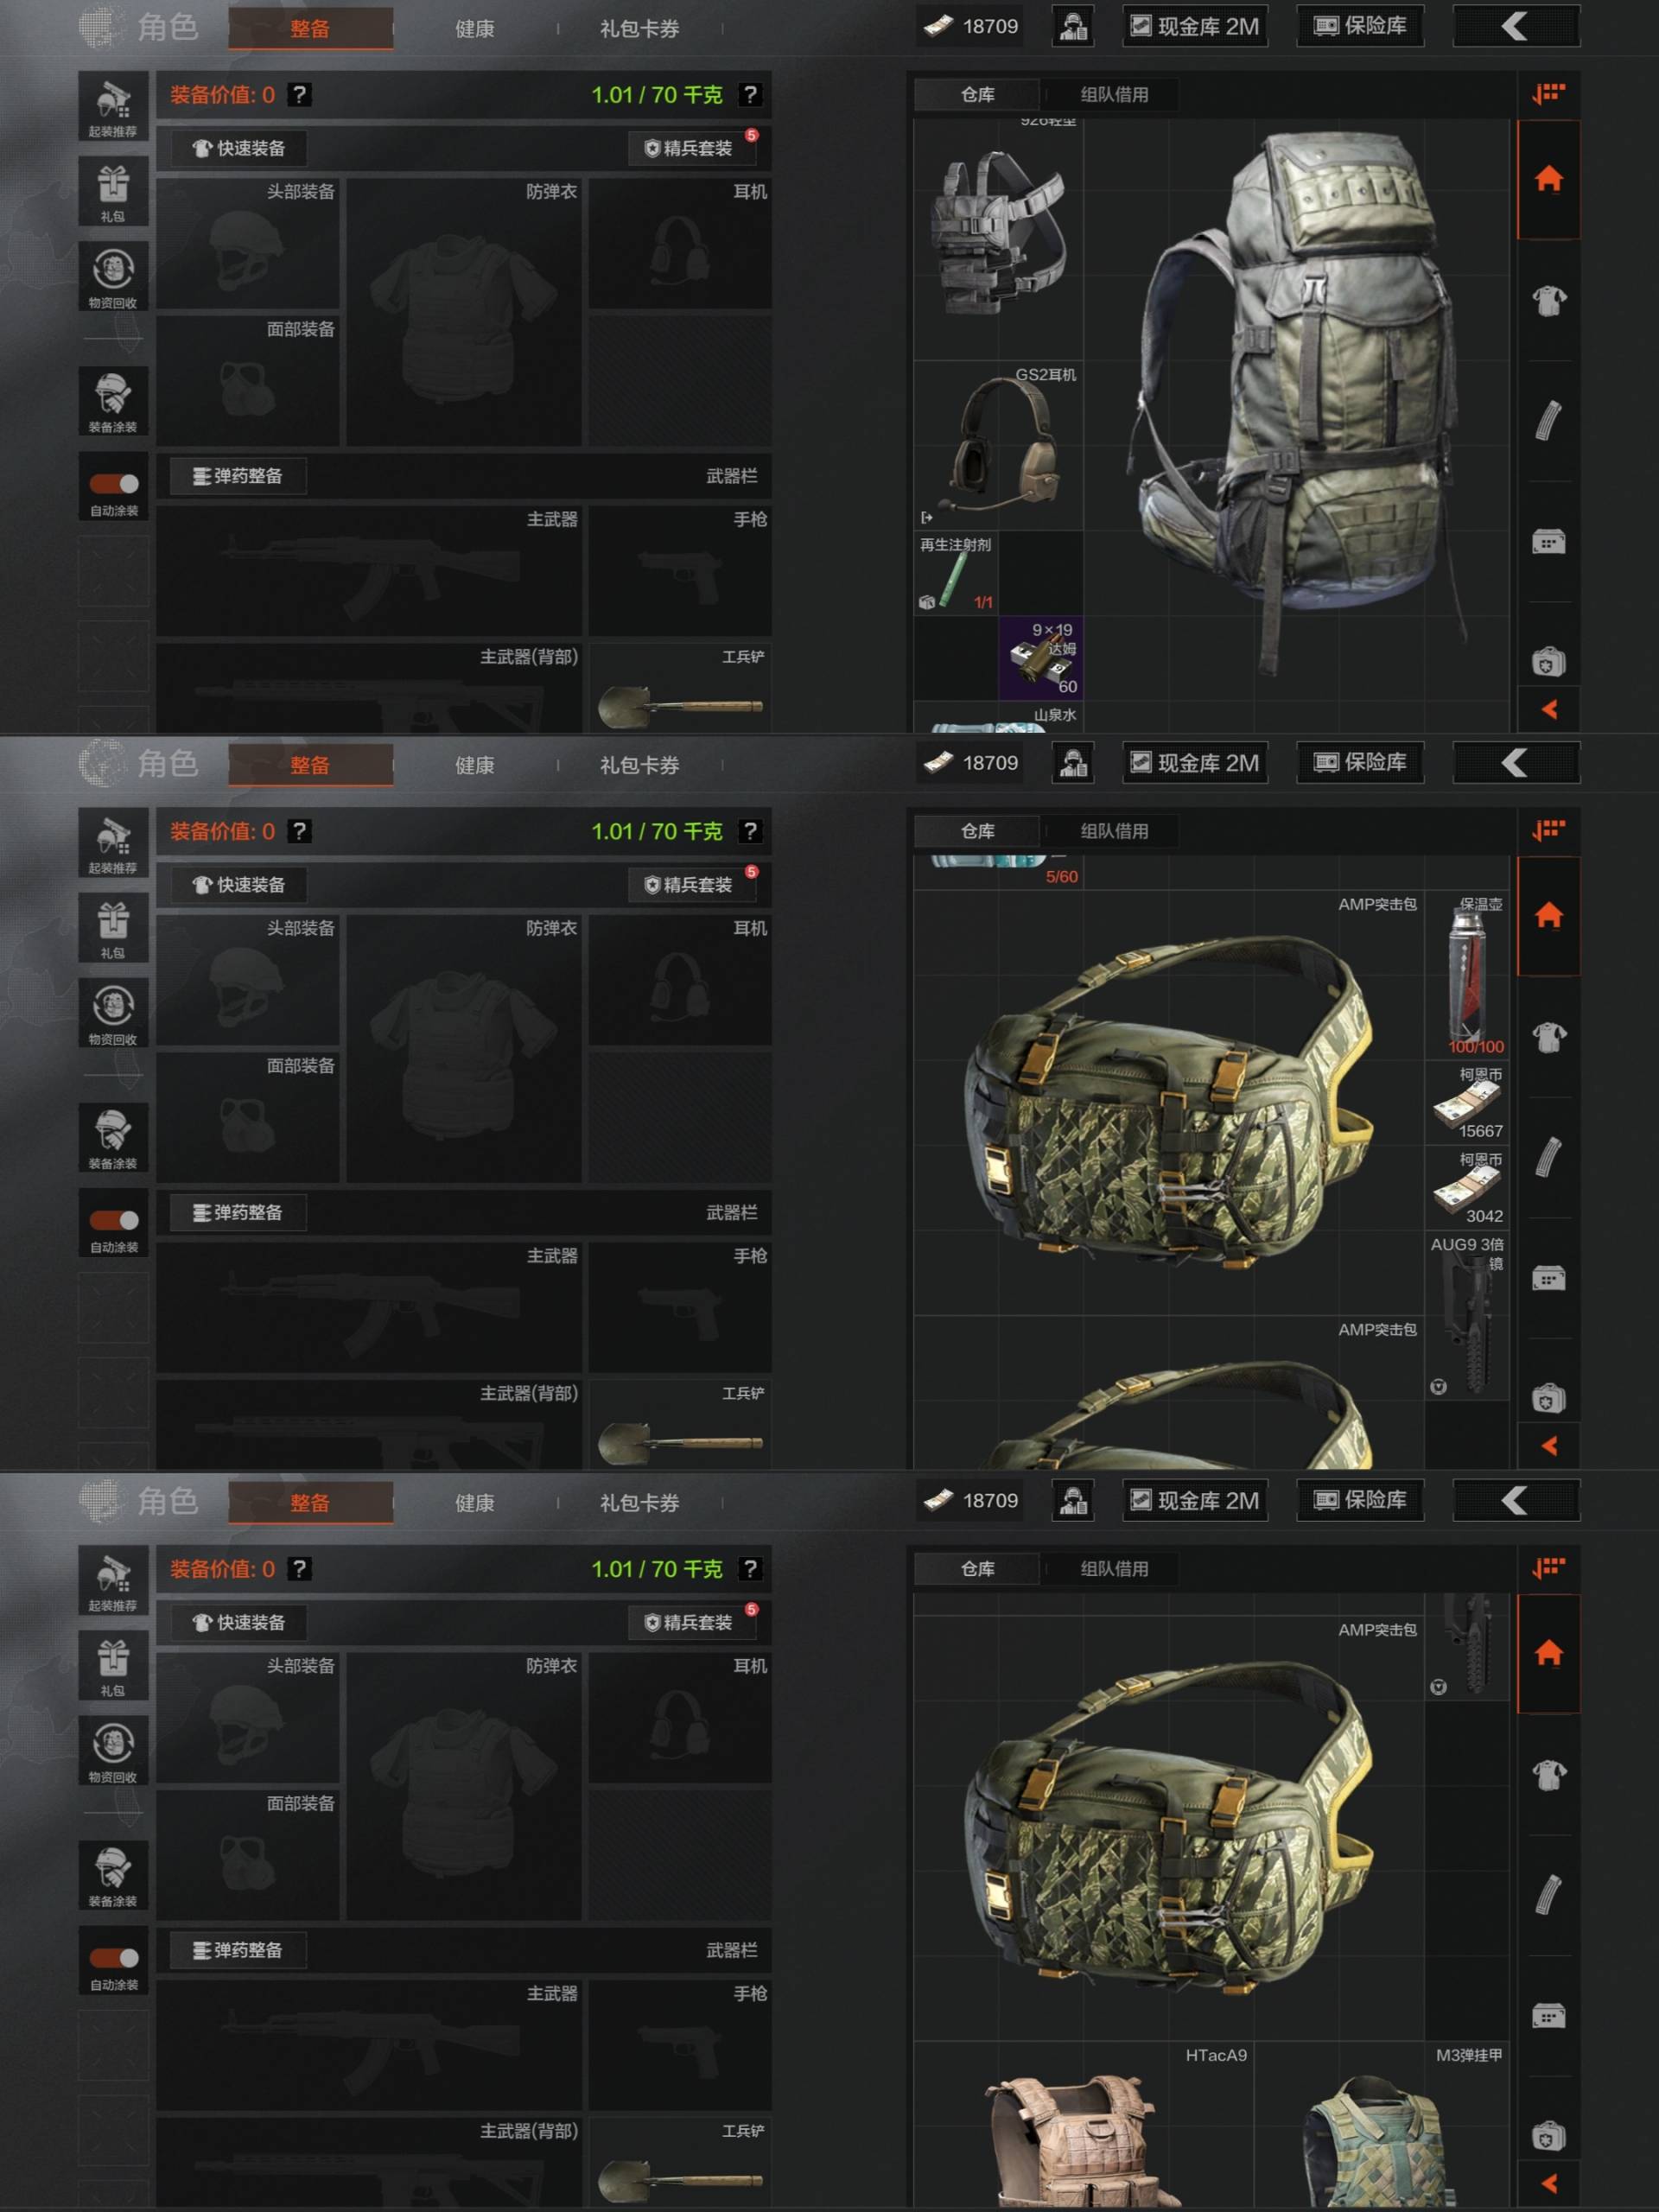Toggle the 自动涂装 switch in middle screen
This screenshot has width=1659, height=2212.
(114, 1220)
